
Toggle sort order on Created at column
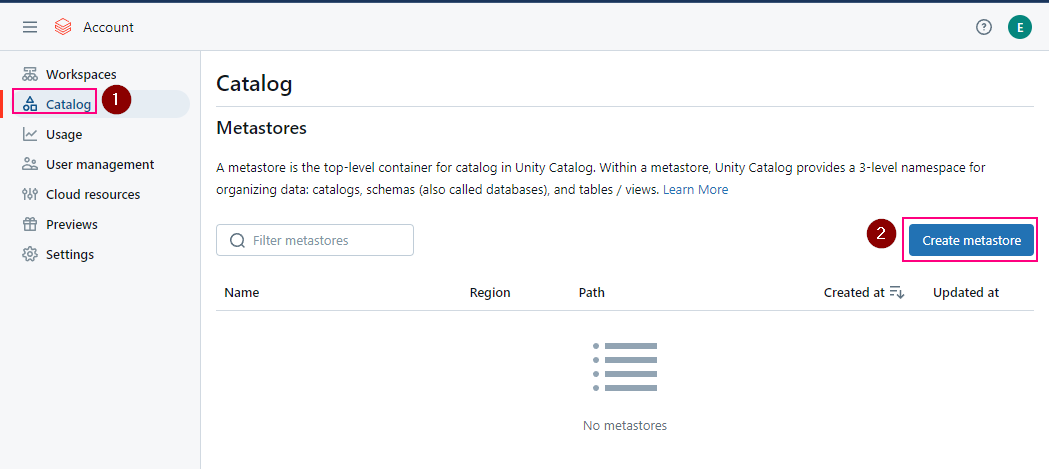click(896, 292)
